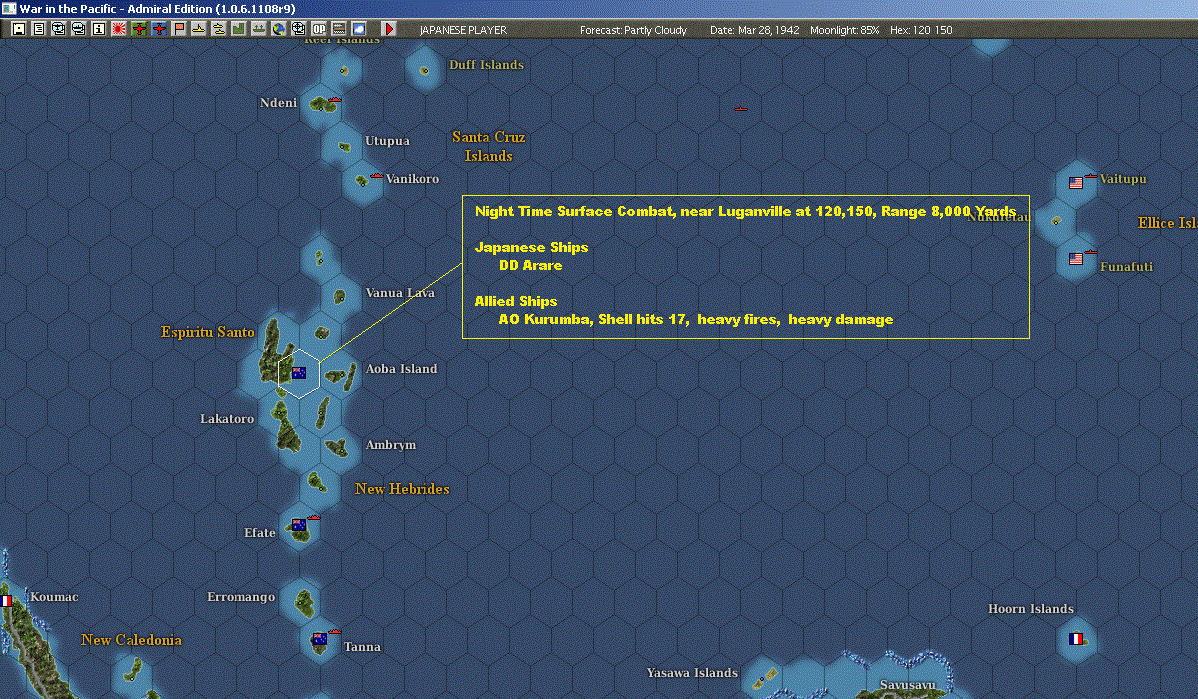The height and width of the screenshot is (699, 1198).
Task: Click the cloud weather toolbar icon
Action: 358,29
